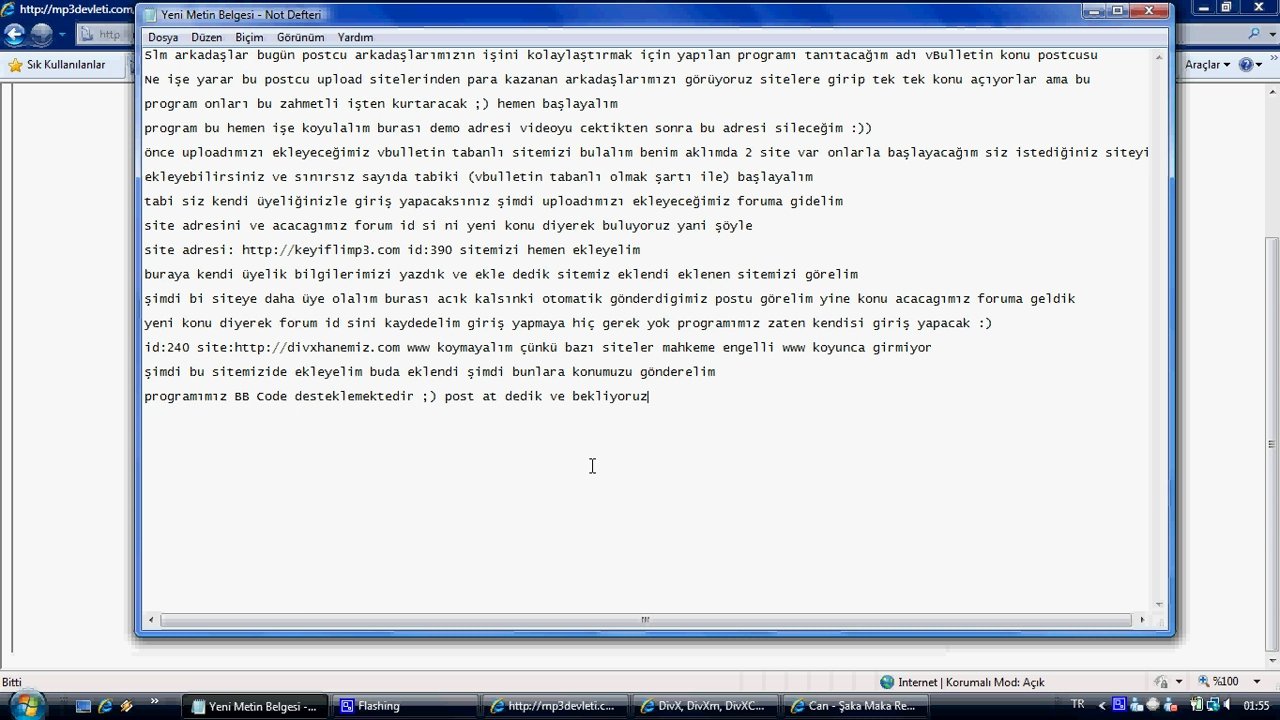Launch Internet Explorer from quick launch
Screen dimensions: 1280x720
coord(105,706)
